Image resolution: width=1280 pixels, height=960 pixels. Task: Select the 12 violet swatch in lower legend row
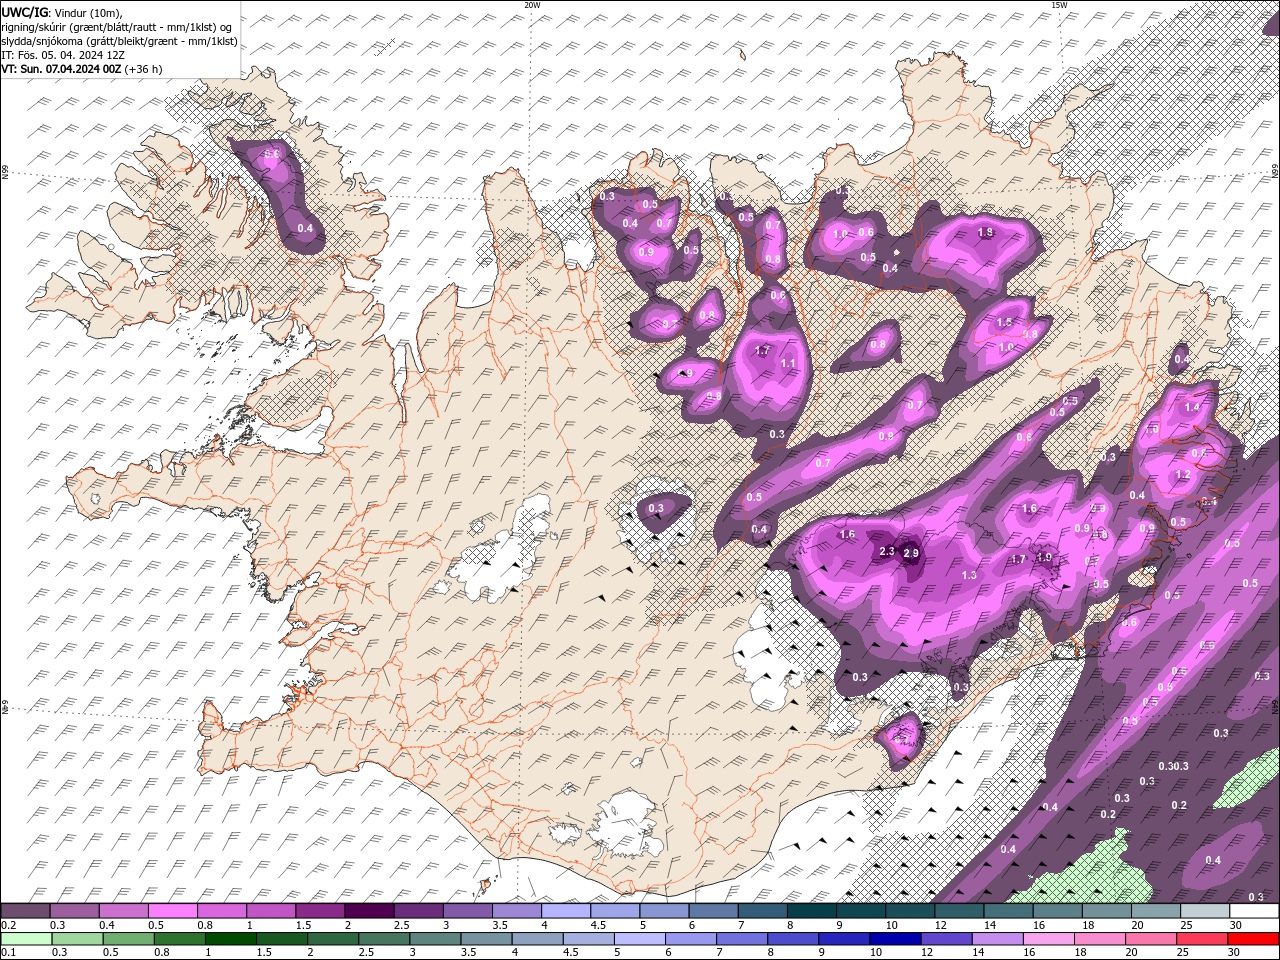(947, 939)
